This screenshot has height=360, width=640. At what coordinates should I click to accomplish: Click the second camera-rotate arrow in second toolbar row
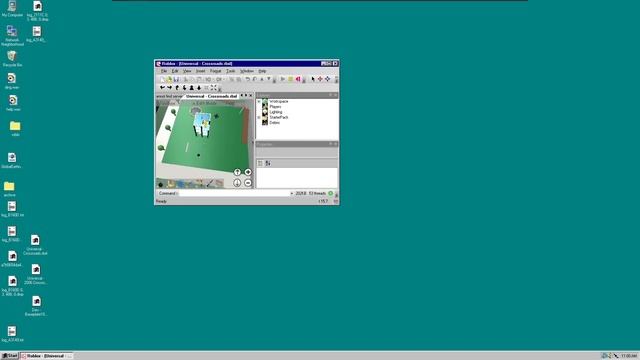[169, 88]
